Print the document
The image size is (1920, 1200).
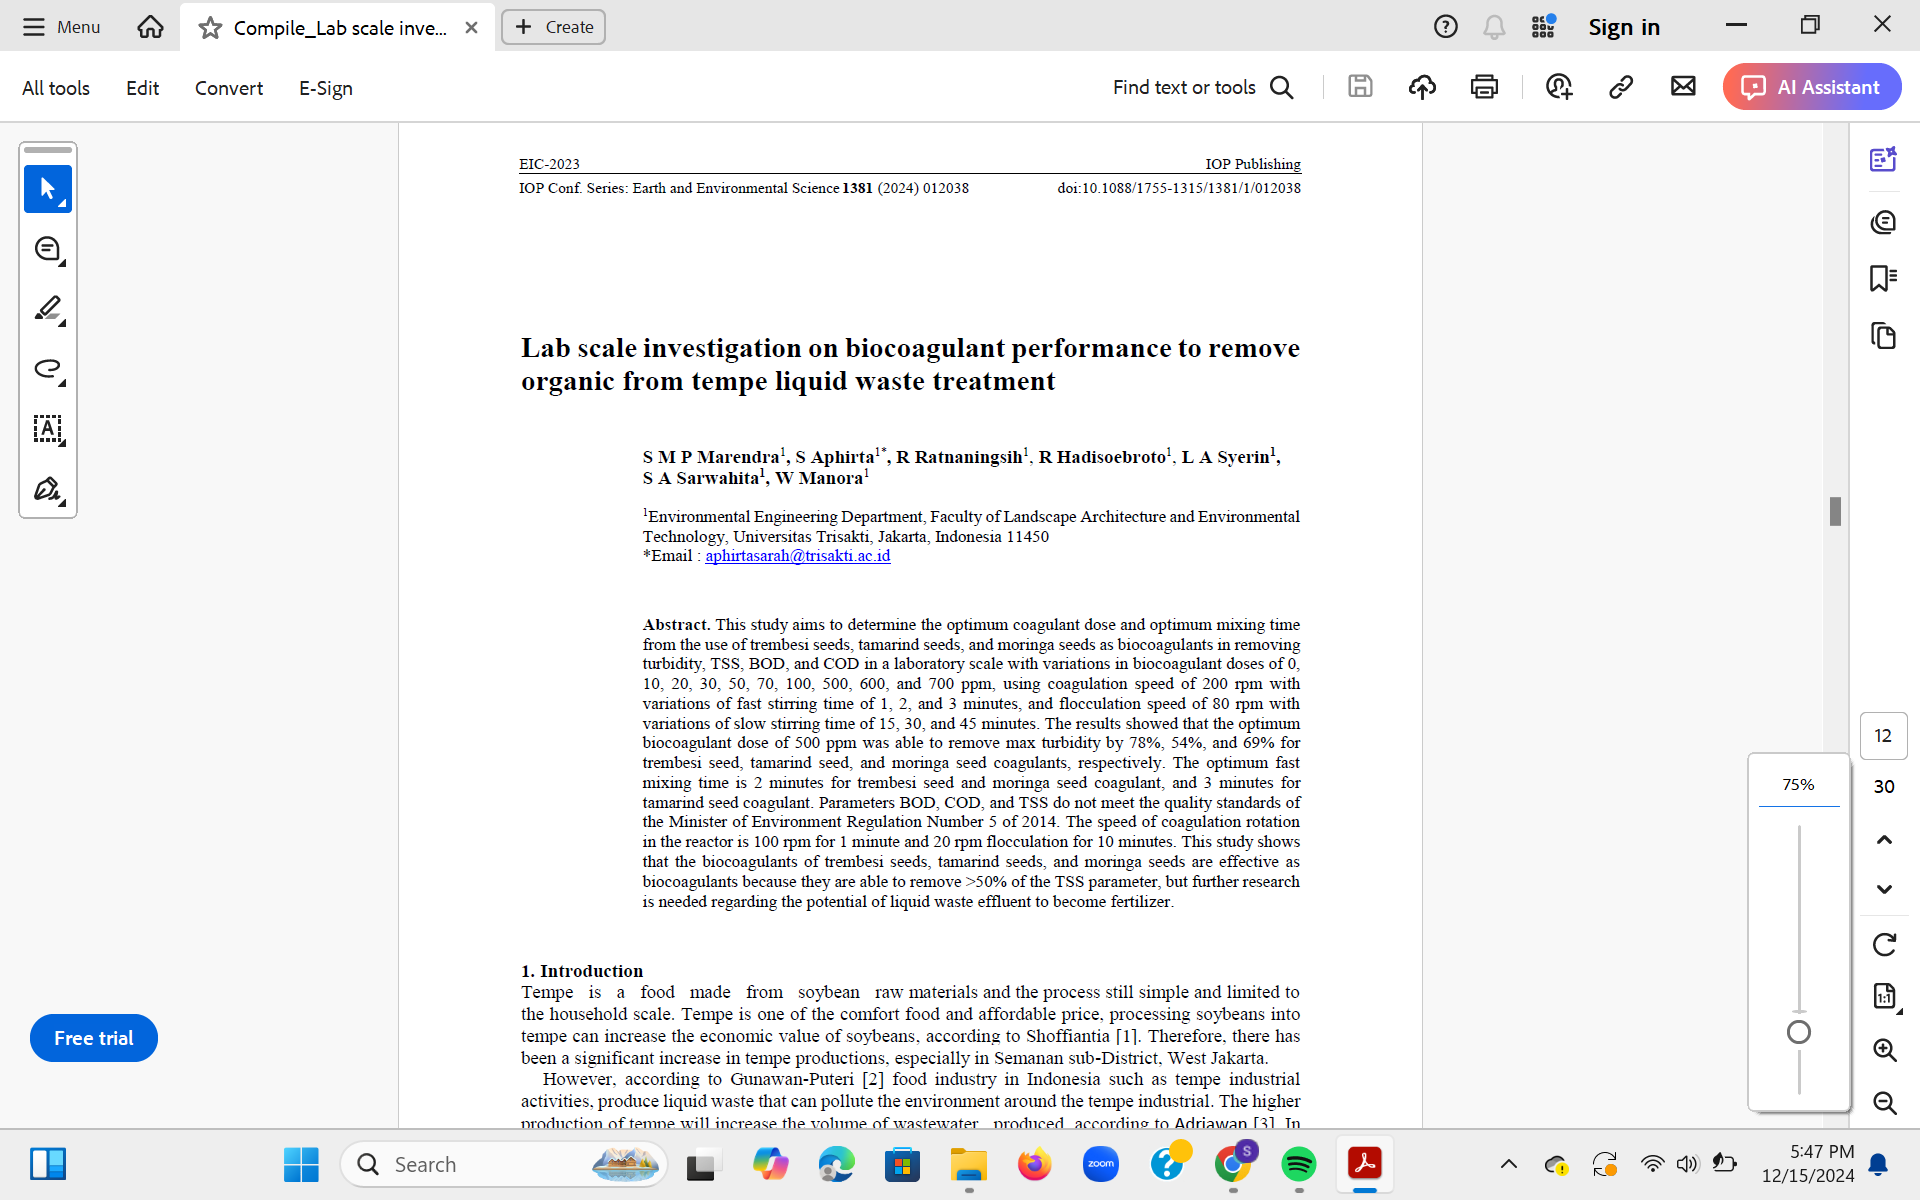pyautogui.click(x=1484, y=87)
